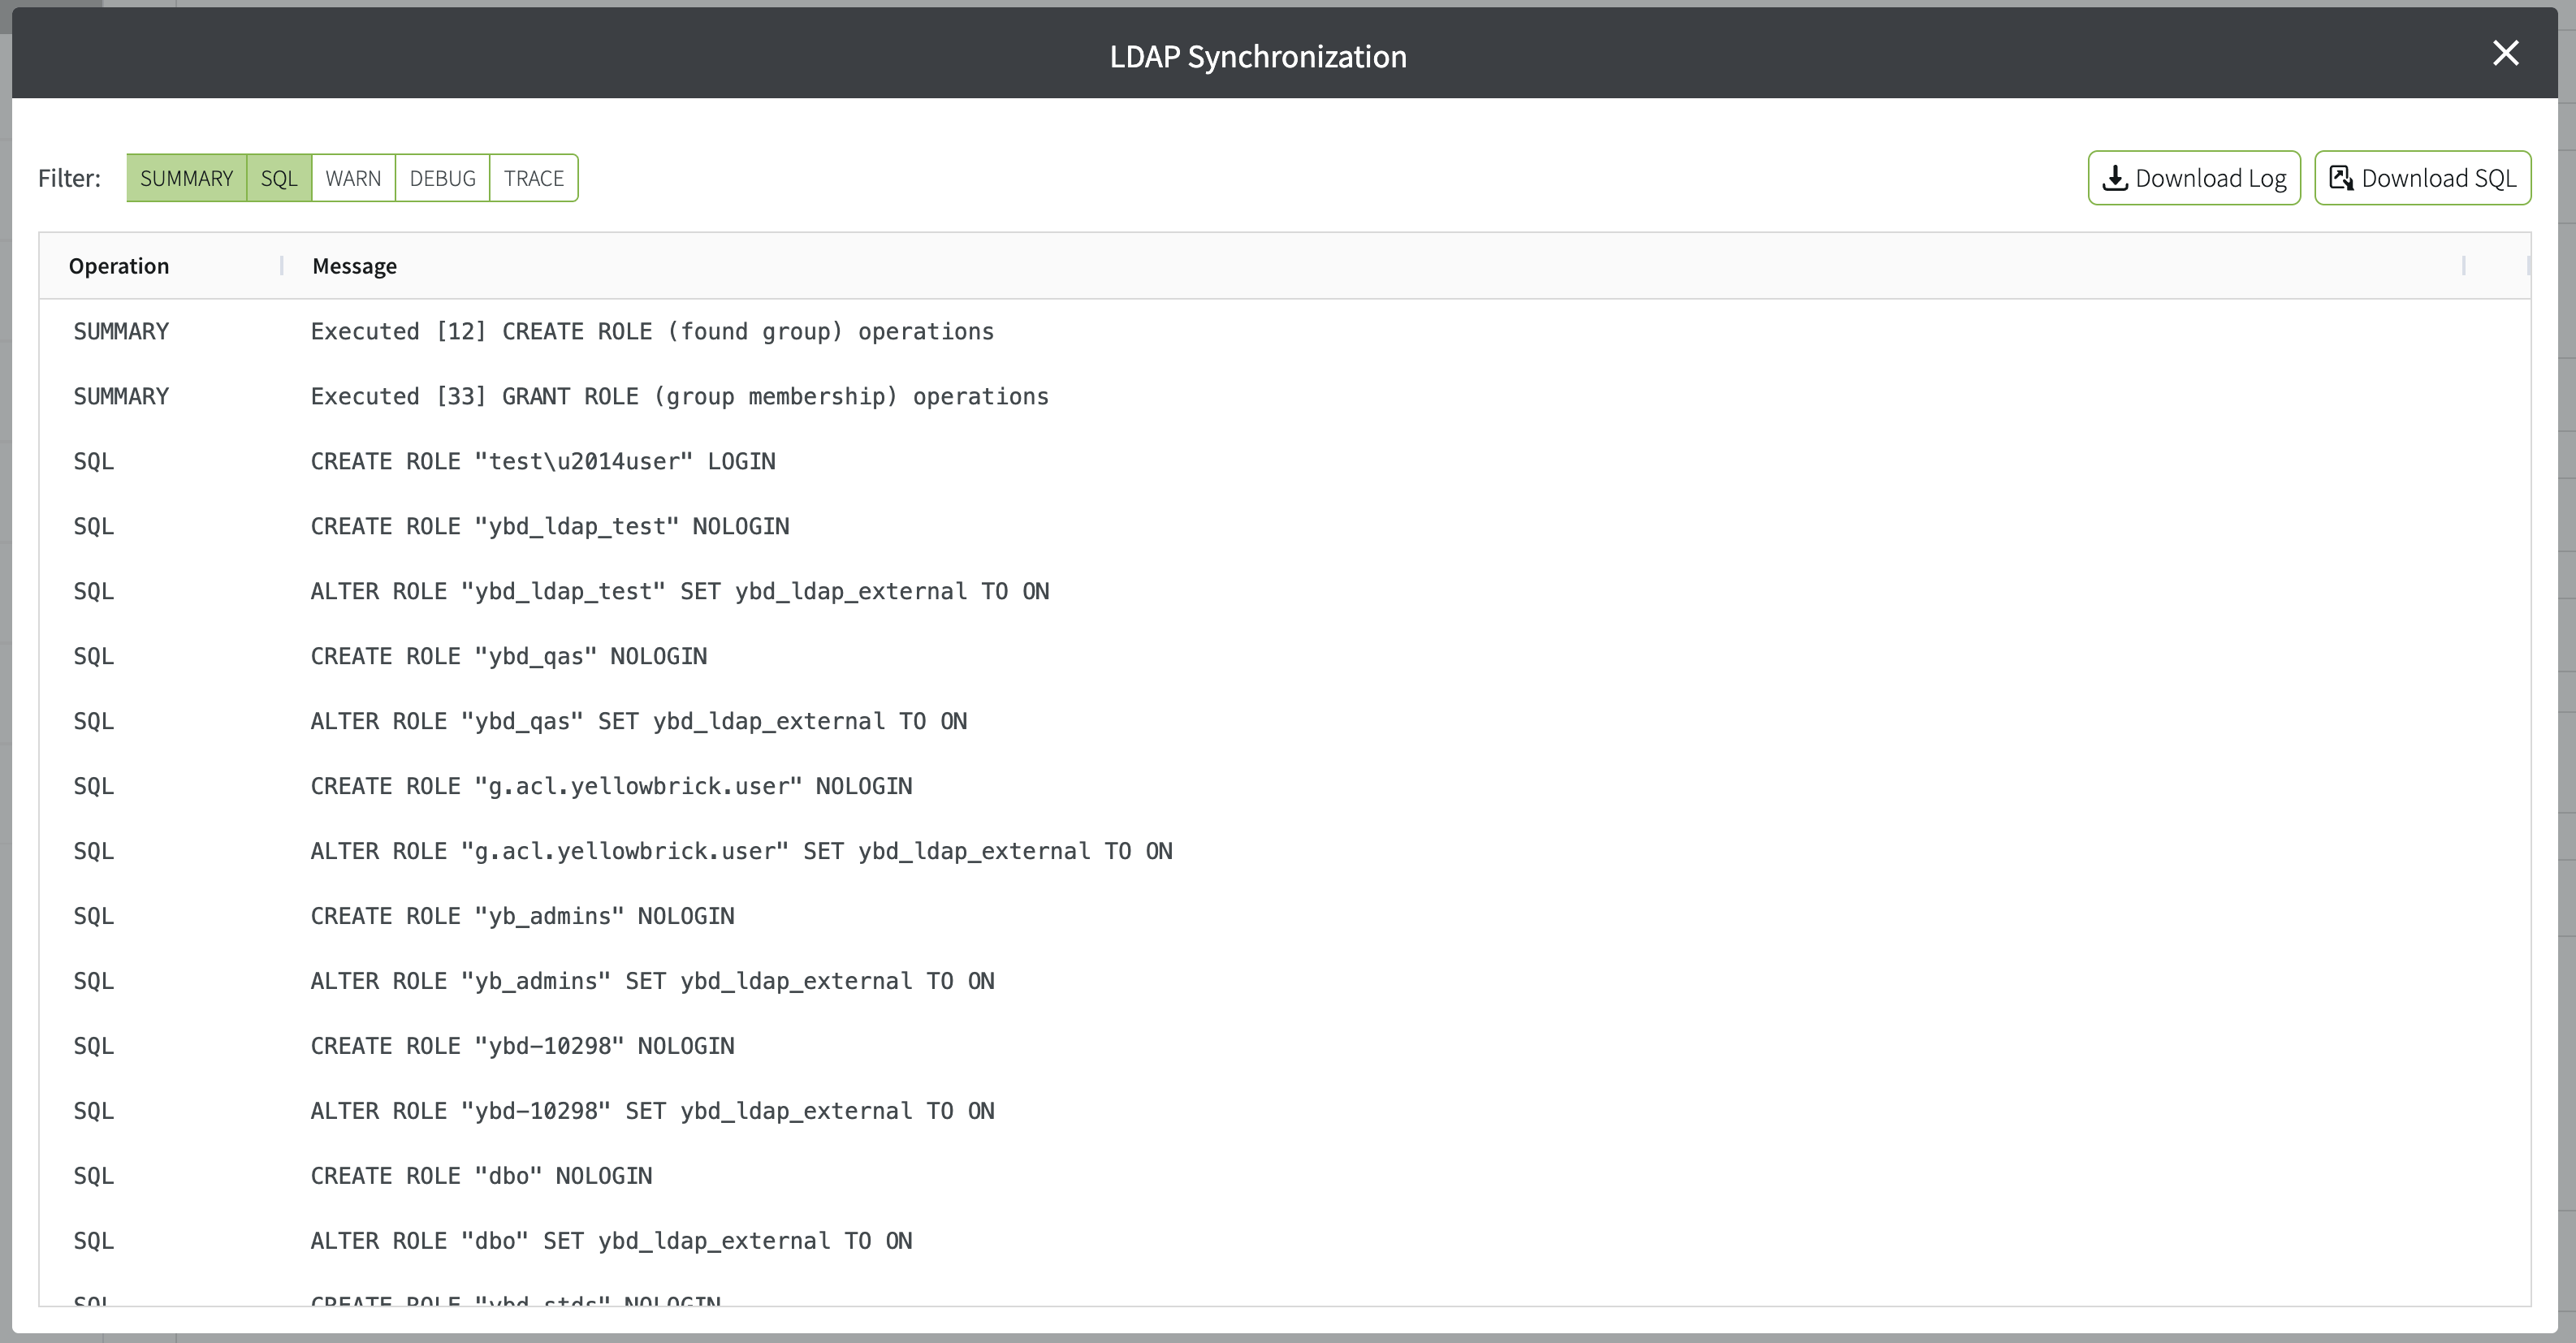Screen dimensions: 2576x1343
Task: Enable the WARN filter
Action: pyautogui.click(x=353, y=178)
